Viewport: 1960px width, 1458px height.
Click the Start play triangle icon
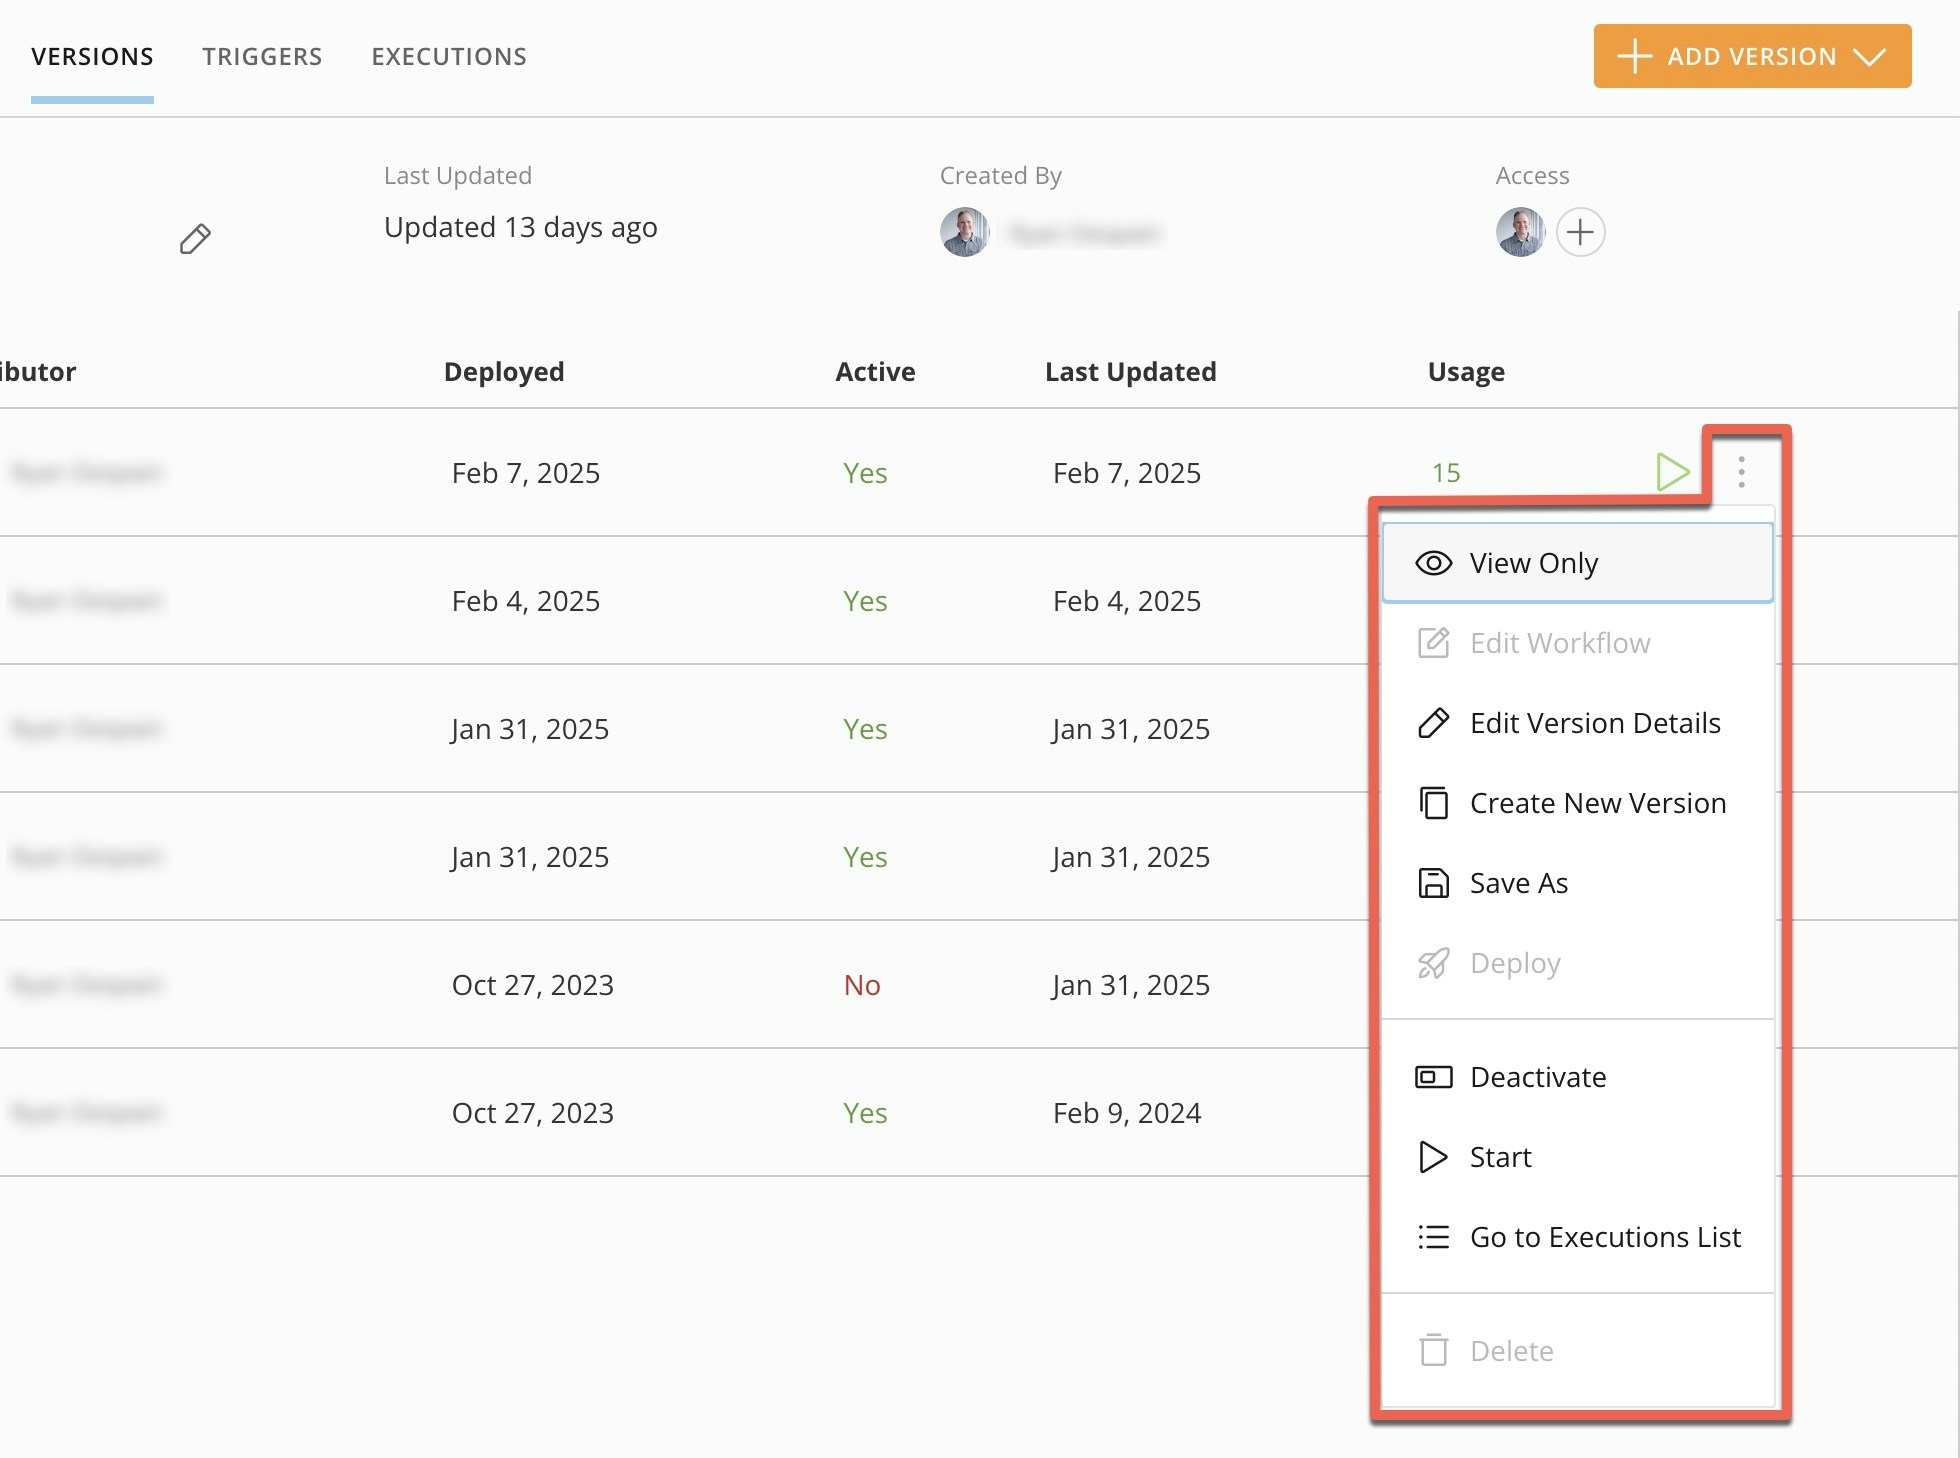(1433, 1157)
